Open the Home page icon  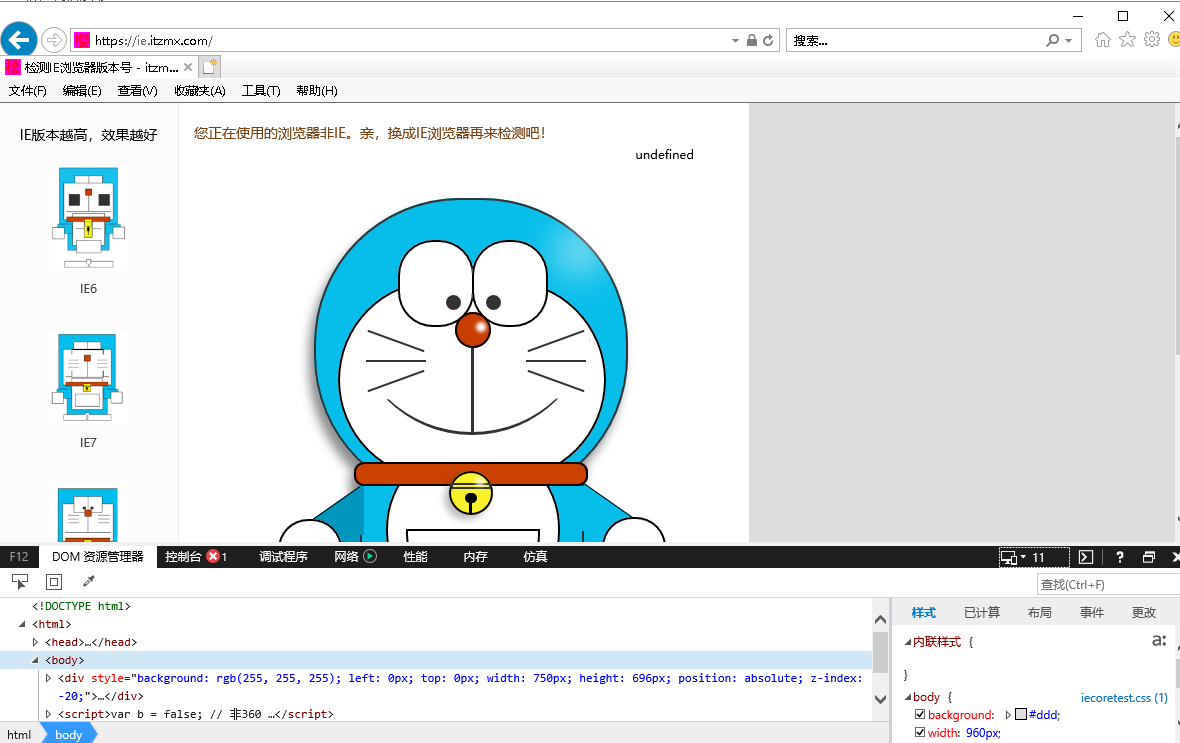pyautogui.click(x=1102, y=40)
